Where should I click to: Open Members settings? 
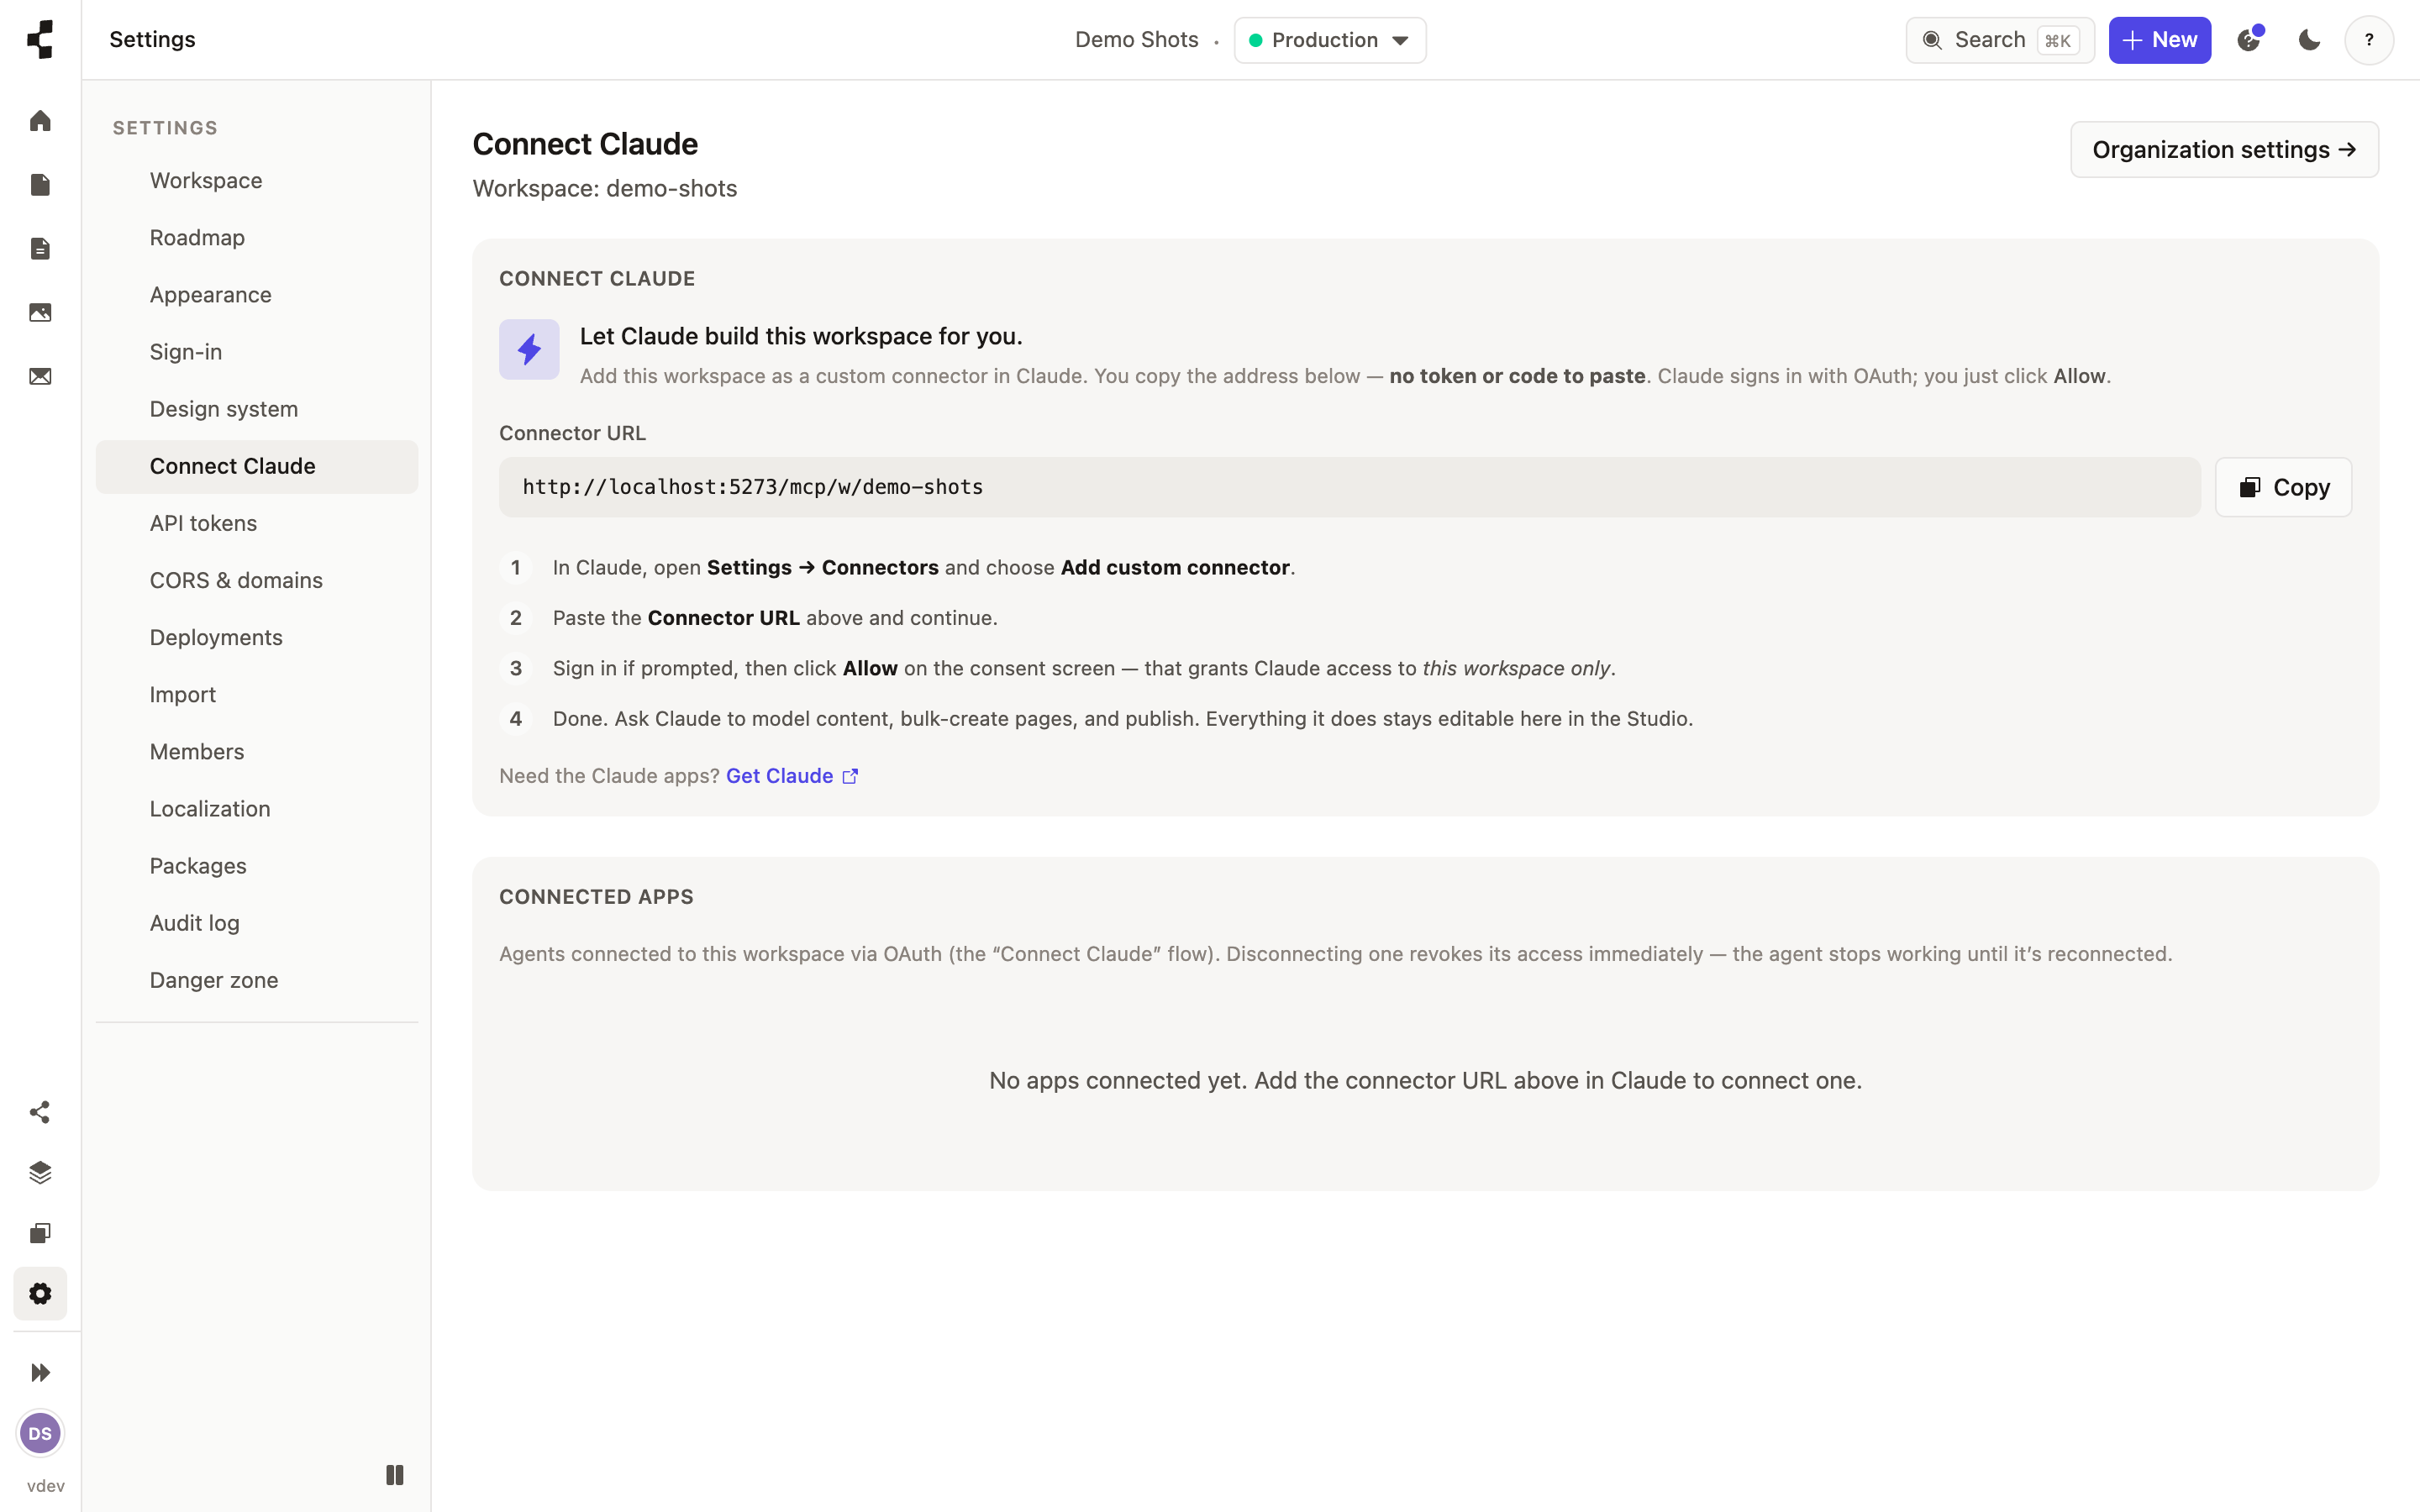[x=257, y=751]
